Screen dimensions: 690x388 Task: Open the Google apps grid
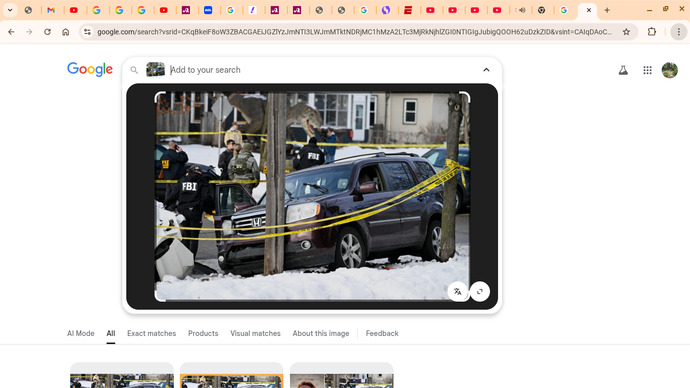pyautogui.click(x=647, y=70)
